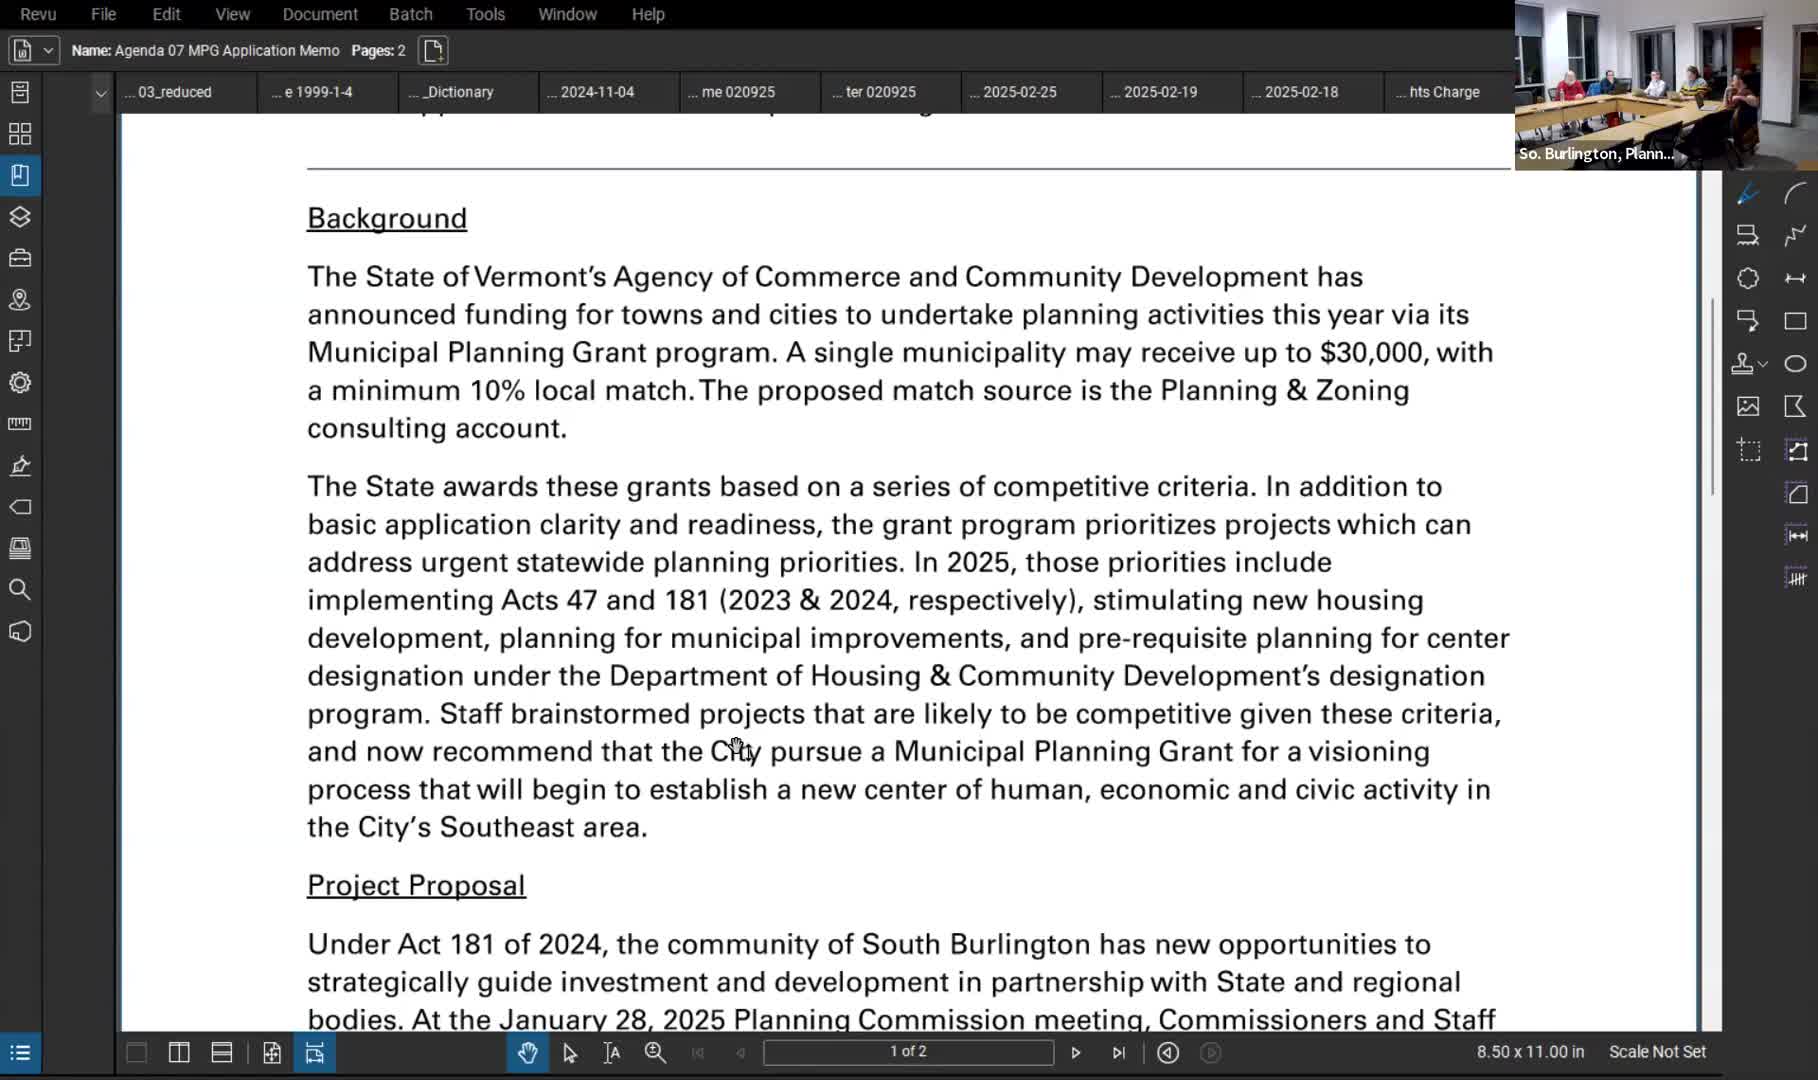Open the Help menu

coord(648,14)
